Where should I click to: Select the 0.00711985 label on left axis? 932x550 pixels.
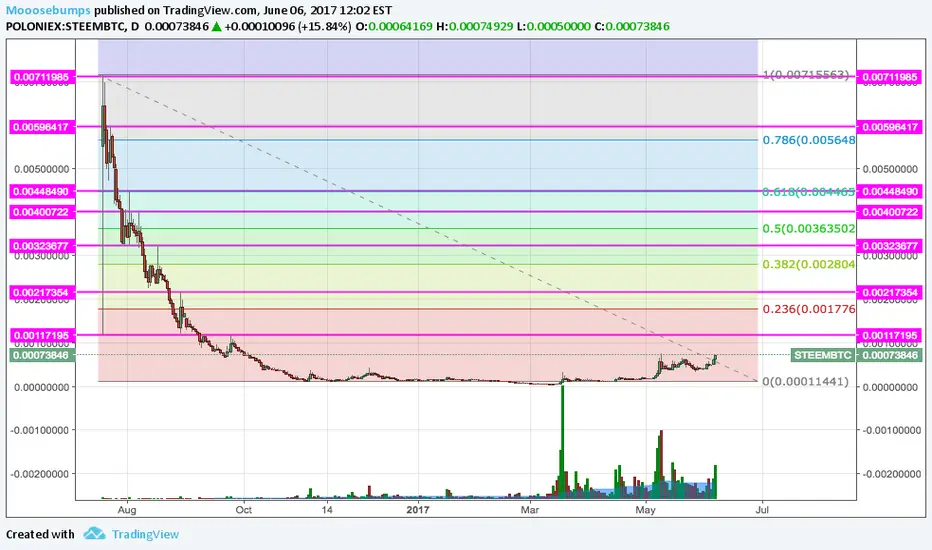42,77
